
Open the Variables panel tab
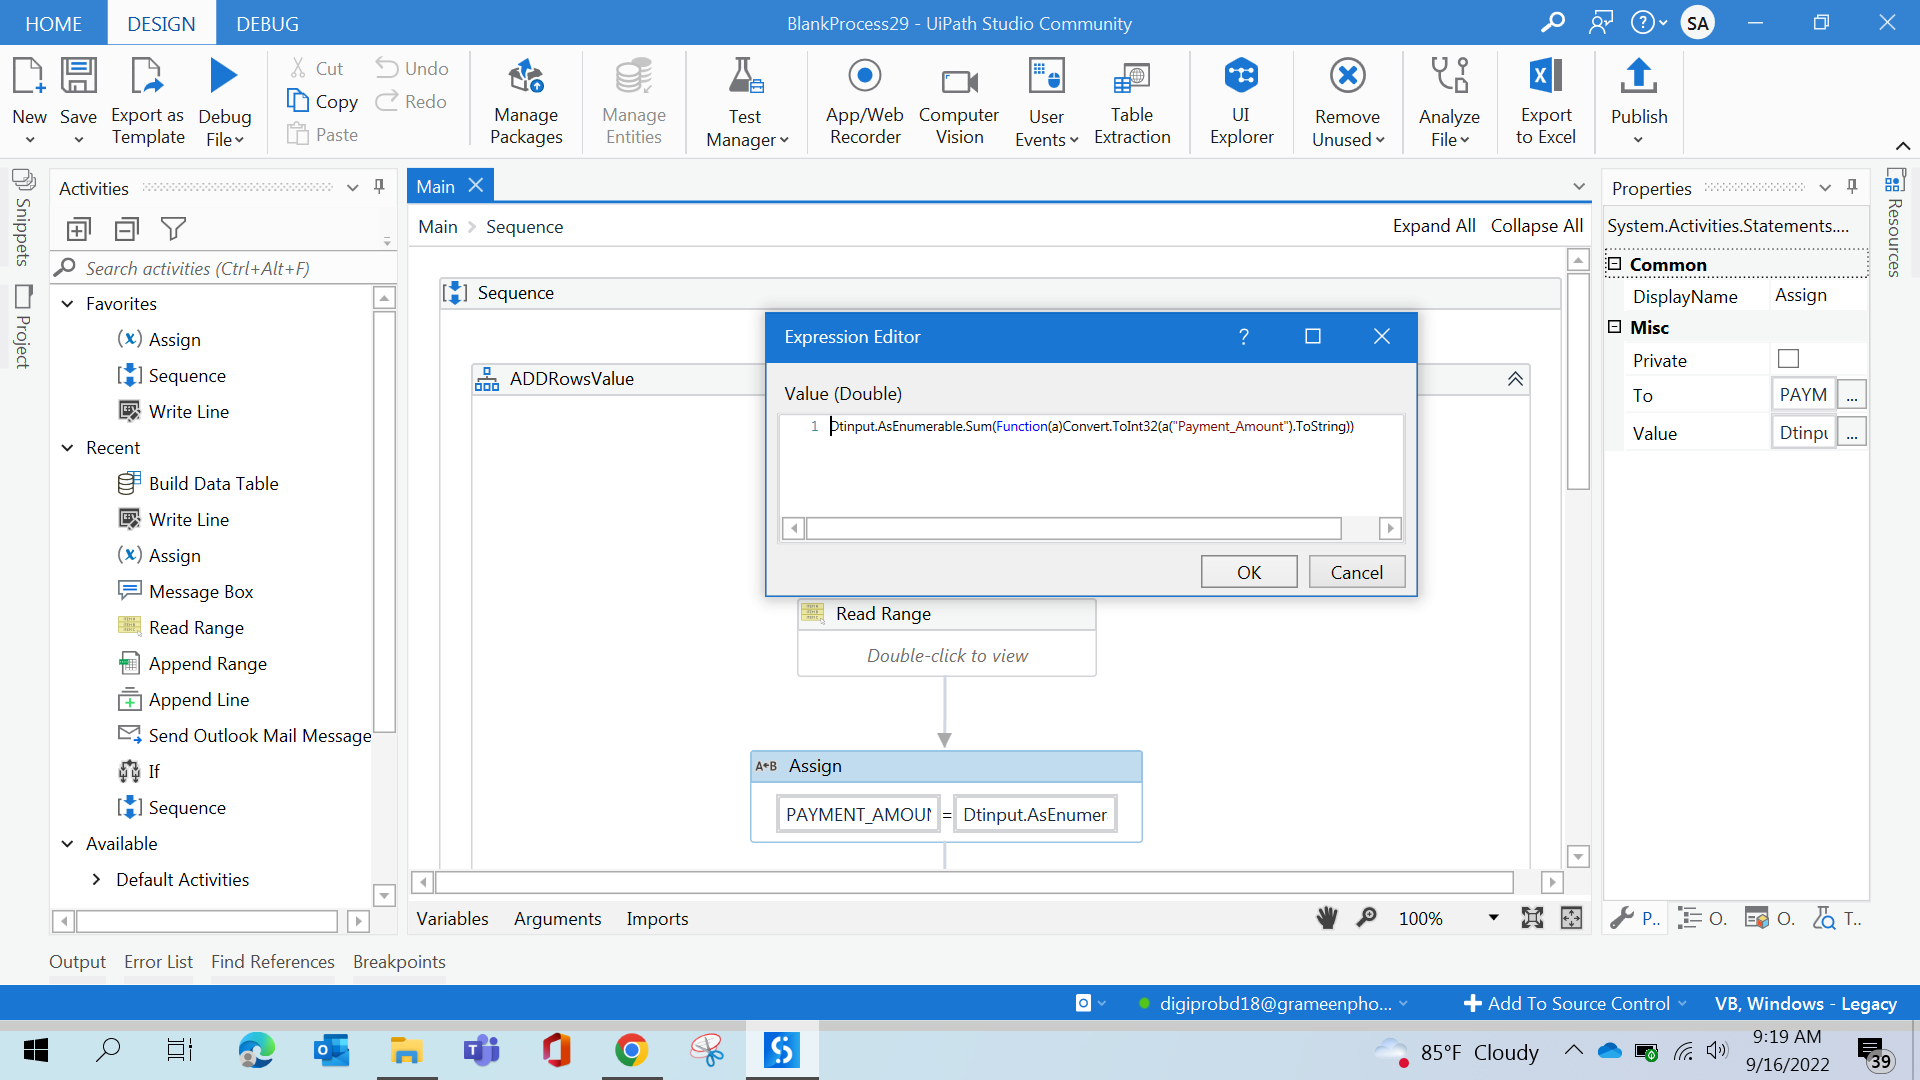[x=452, y=918]
